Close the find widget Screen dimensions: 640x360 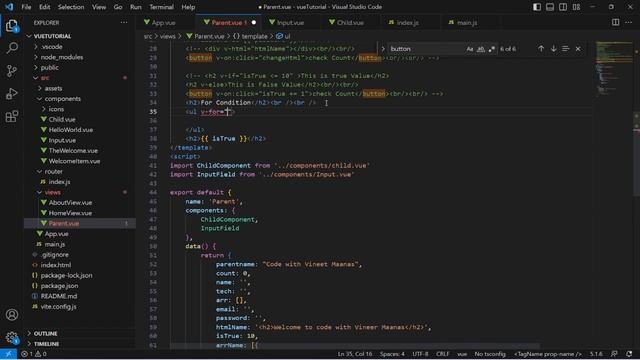(578, 49)
